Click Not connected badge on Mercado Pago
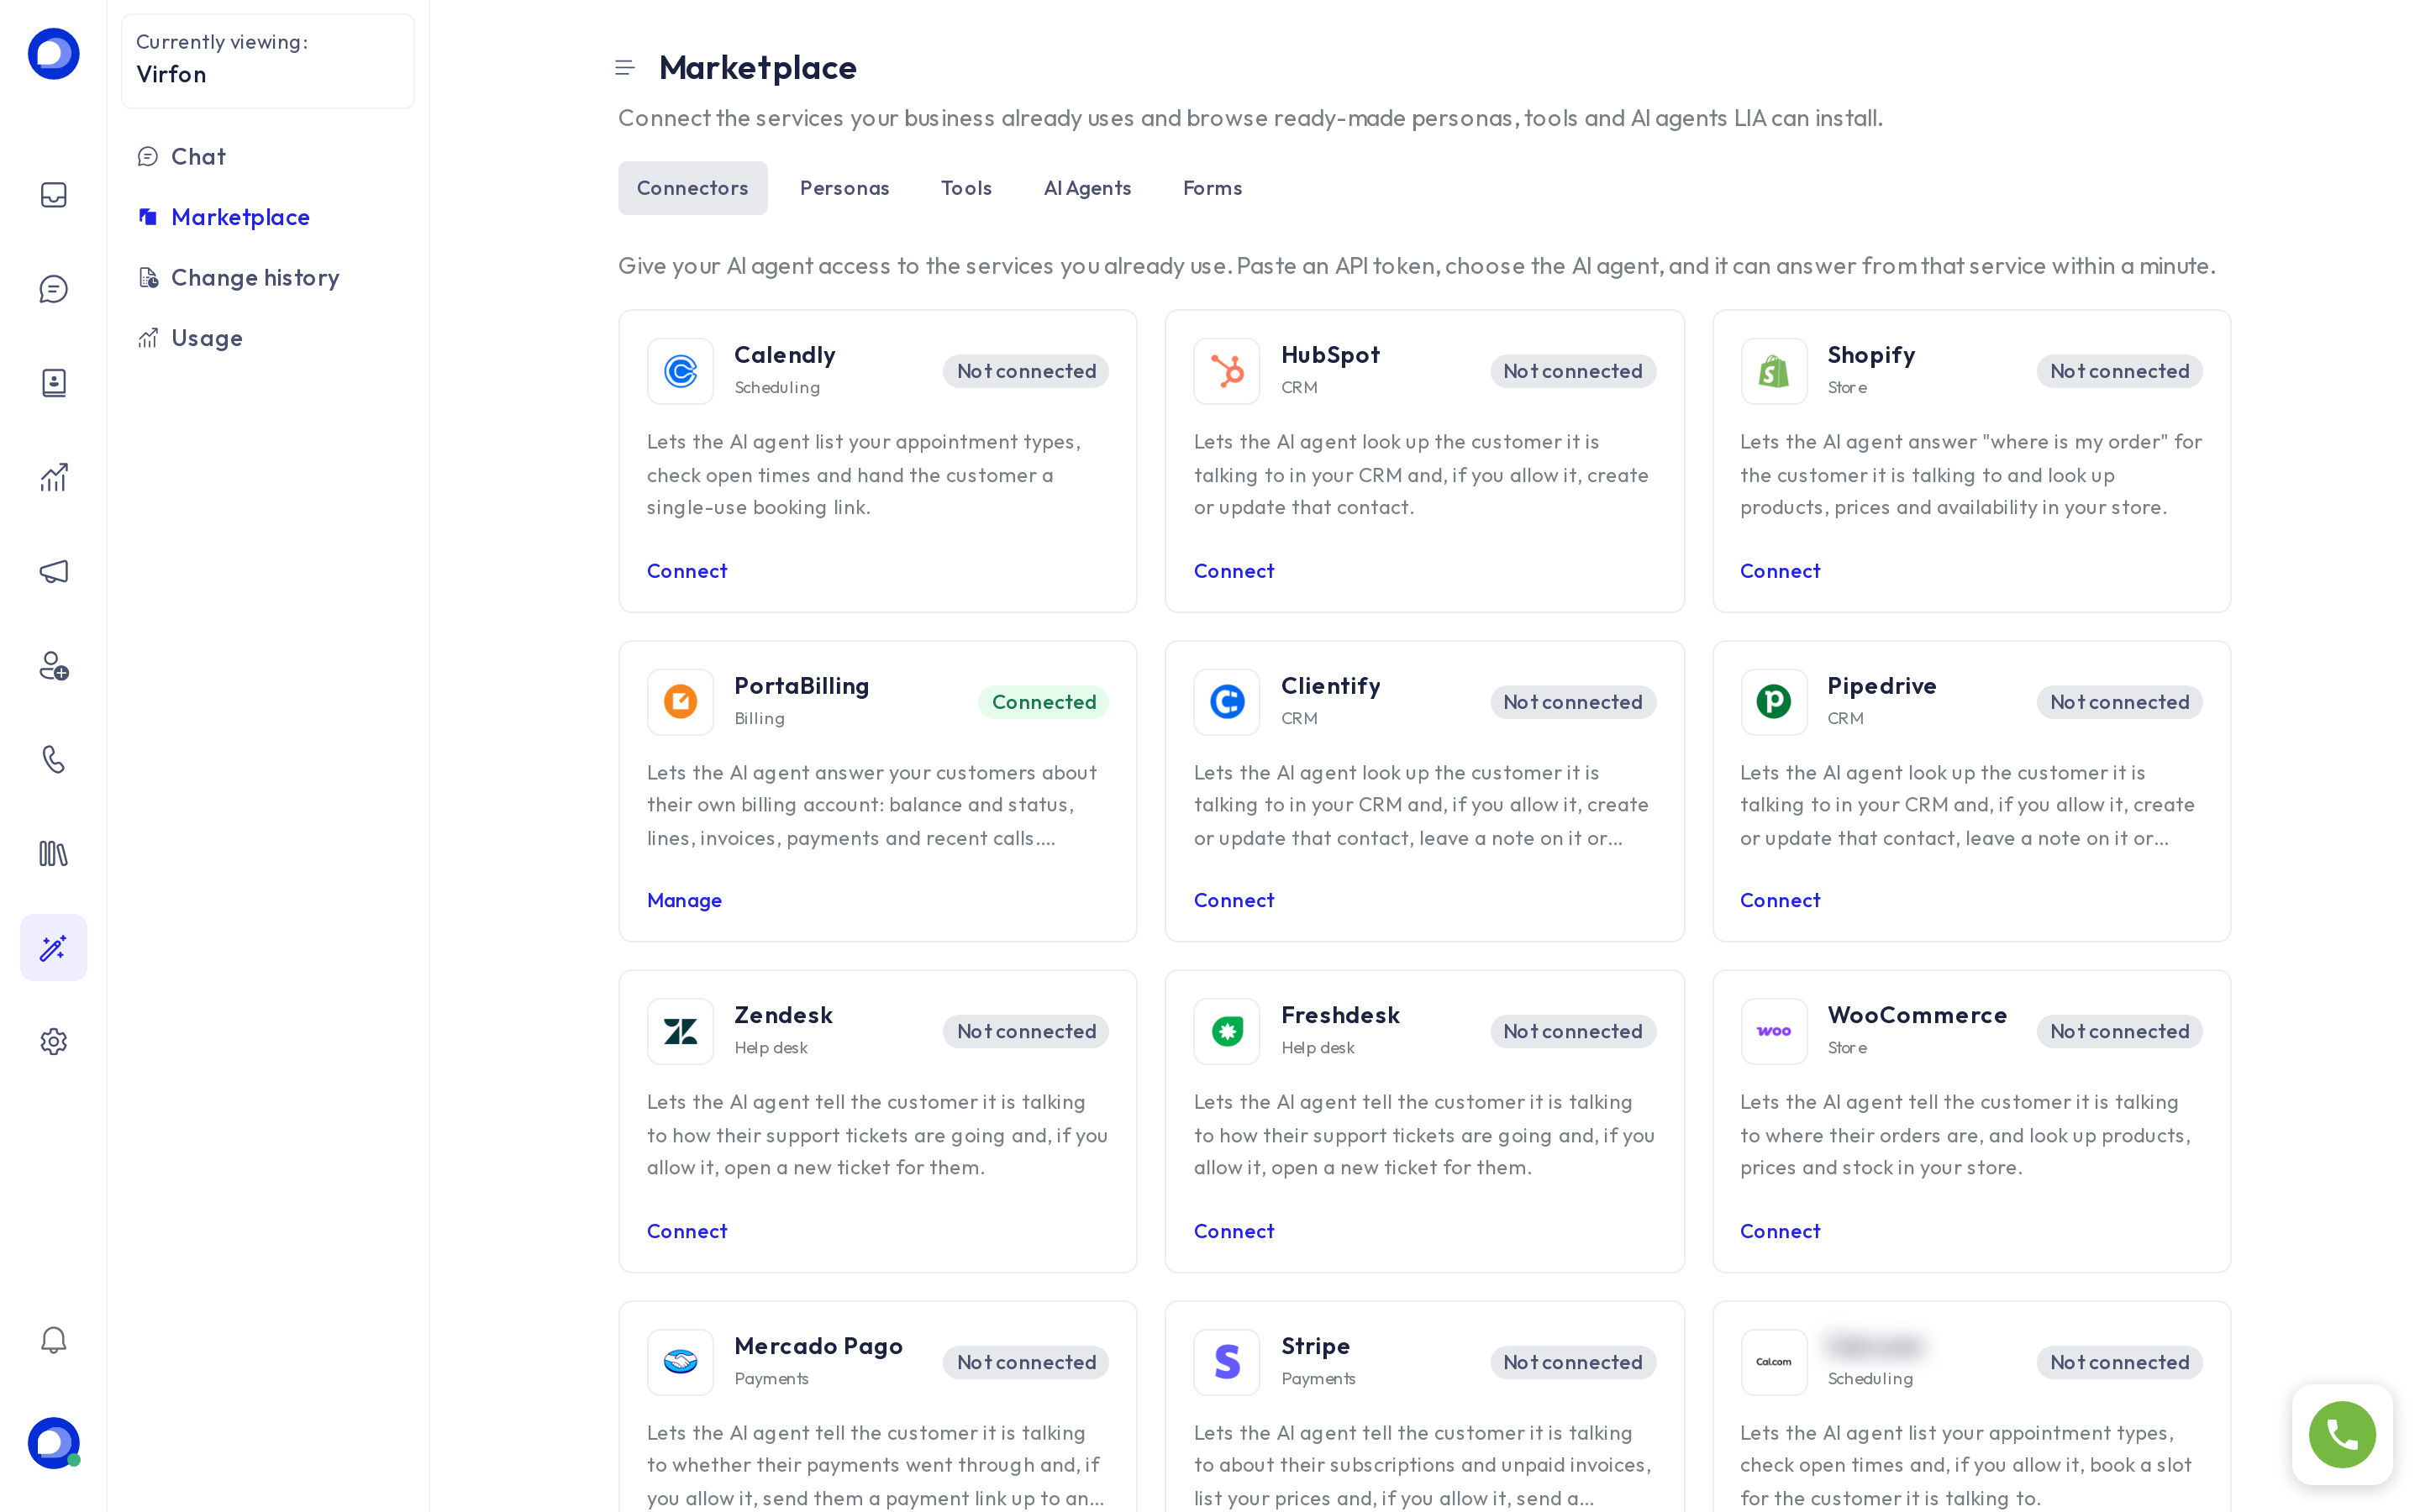 (1026, 1362)
